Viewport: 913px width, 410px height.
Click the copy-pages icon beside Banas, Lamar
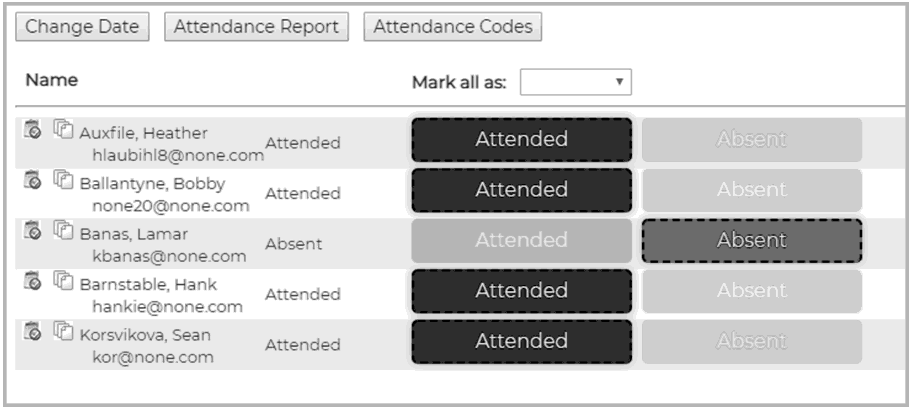pos(63,229)
